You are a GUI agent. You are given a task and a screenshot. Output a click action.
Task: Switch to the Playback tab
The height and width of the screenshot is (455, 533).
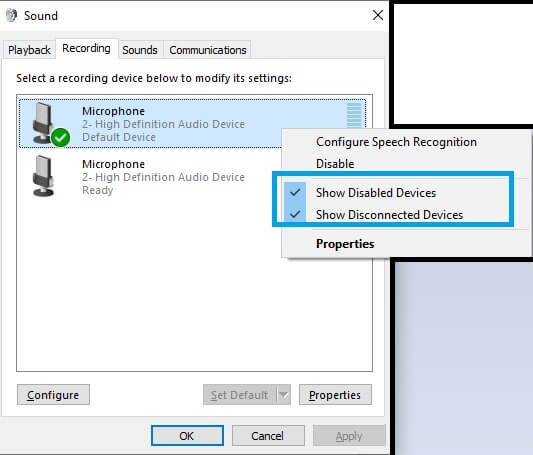click(29, 50)
